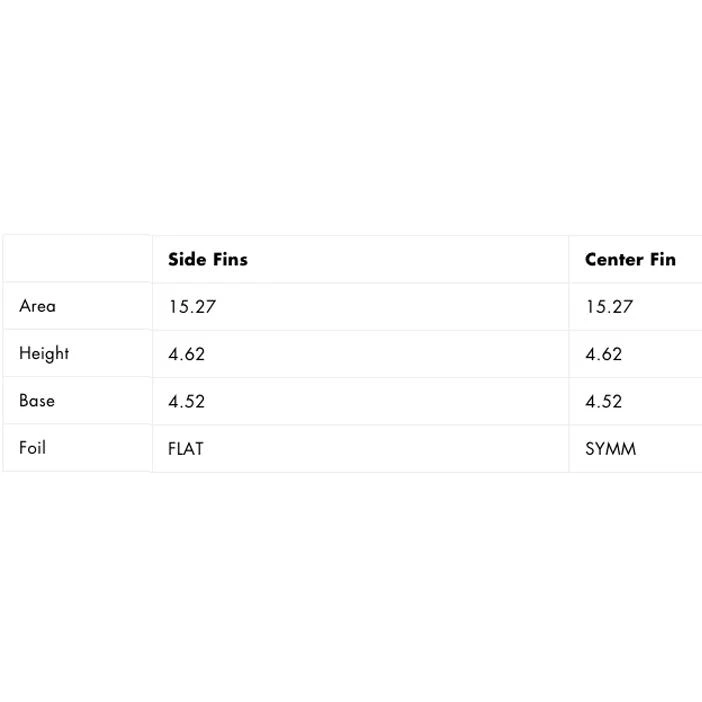Pick the Side Fins Height value 4.62
Screen dimensions: 702x702
[x=186, y=354]
